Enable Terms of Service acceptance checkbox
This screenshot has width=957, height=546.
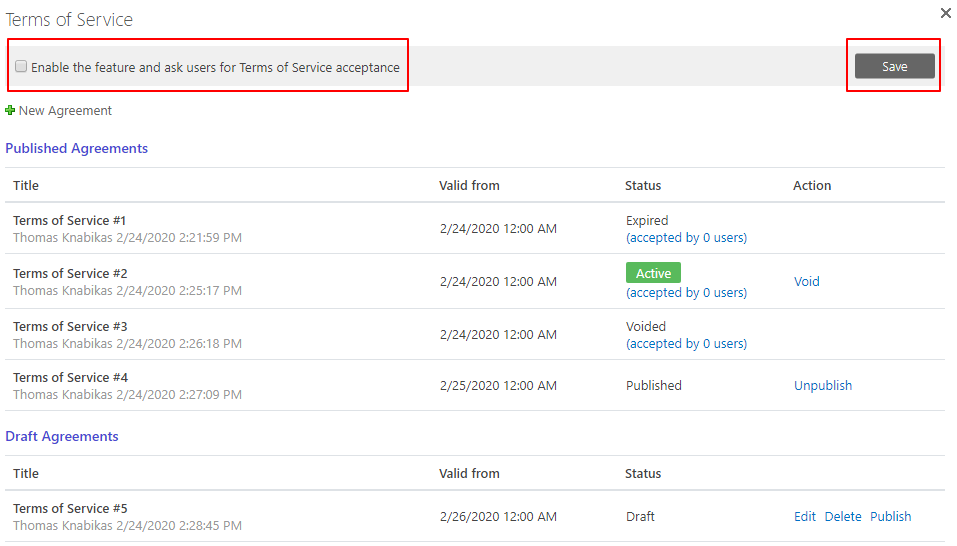pyautogui.click(x=21, y=66)
